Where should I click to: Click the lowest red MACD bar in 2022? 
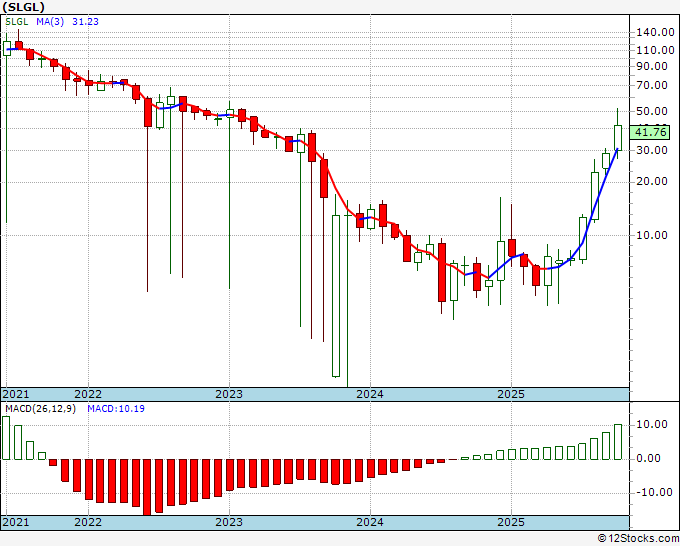click(x=147, y=487)
